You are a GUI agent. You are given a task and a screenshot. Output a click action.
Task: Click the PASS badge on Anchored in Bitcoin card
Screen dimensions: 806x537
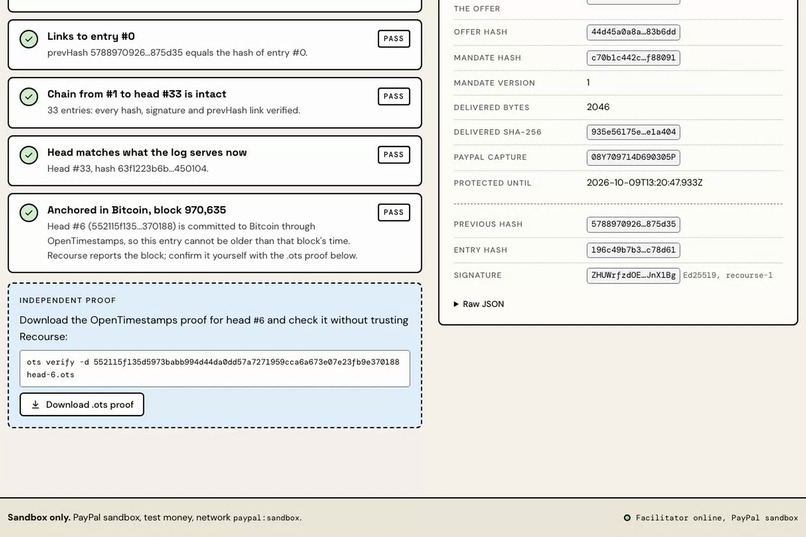pyautogui.click(x=394, y=212)
